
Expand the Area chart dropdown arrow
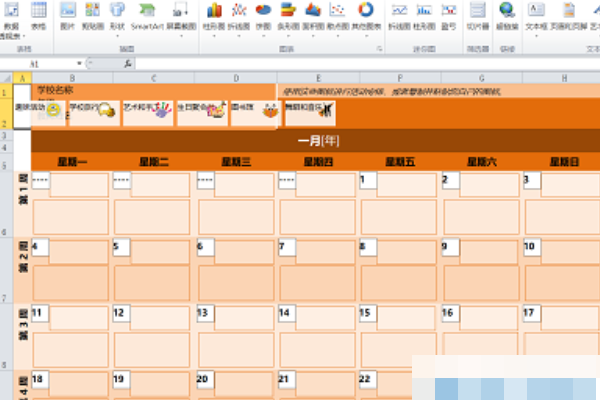point(313,36)
